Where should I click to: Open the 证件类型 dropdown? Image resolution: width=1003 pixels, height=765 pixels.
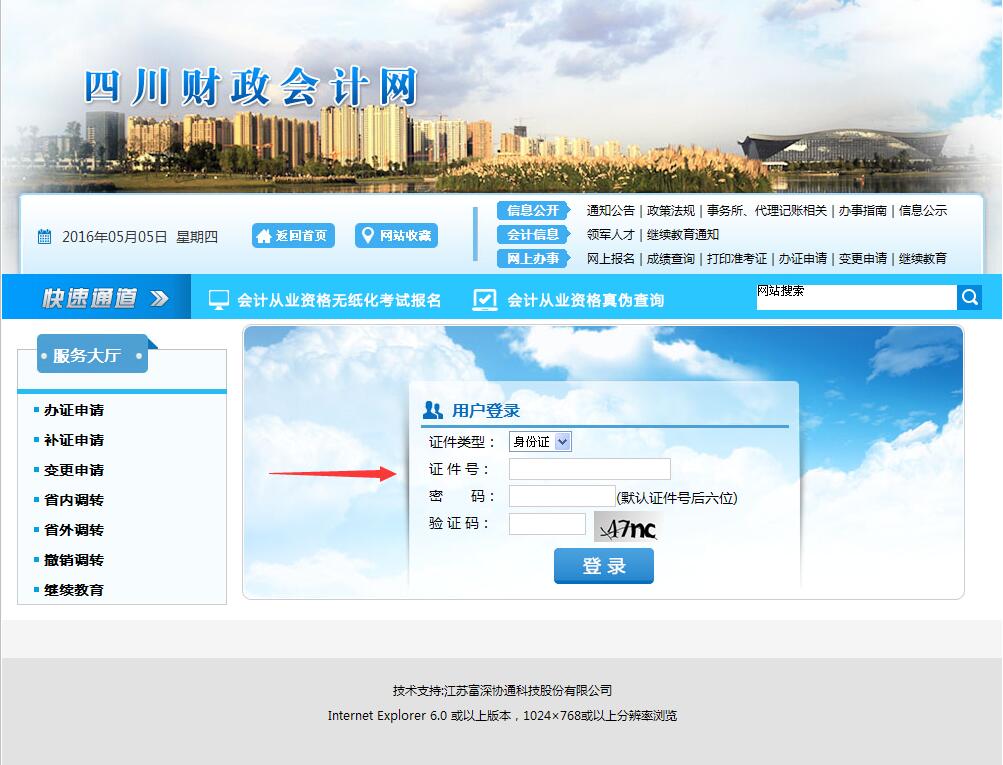(x=540, y=441)
